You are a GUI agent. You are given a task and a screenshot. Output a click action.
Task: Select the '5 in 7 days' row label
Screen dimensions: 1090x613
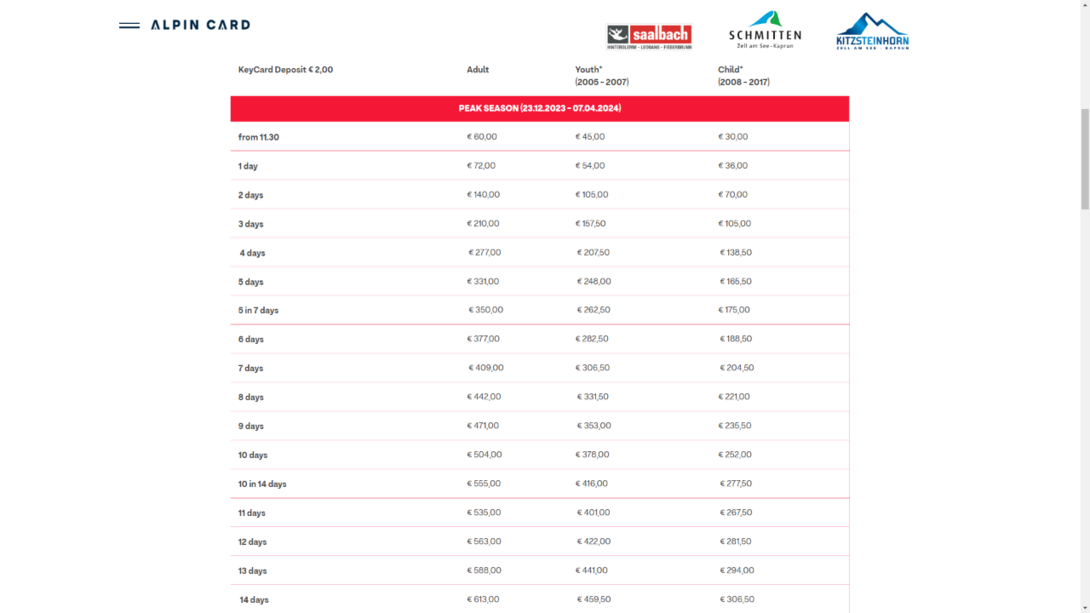(259, 311)
